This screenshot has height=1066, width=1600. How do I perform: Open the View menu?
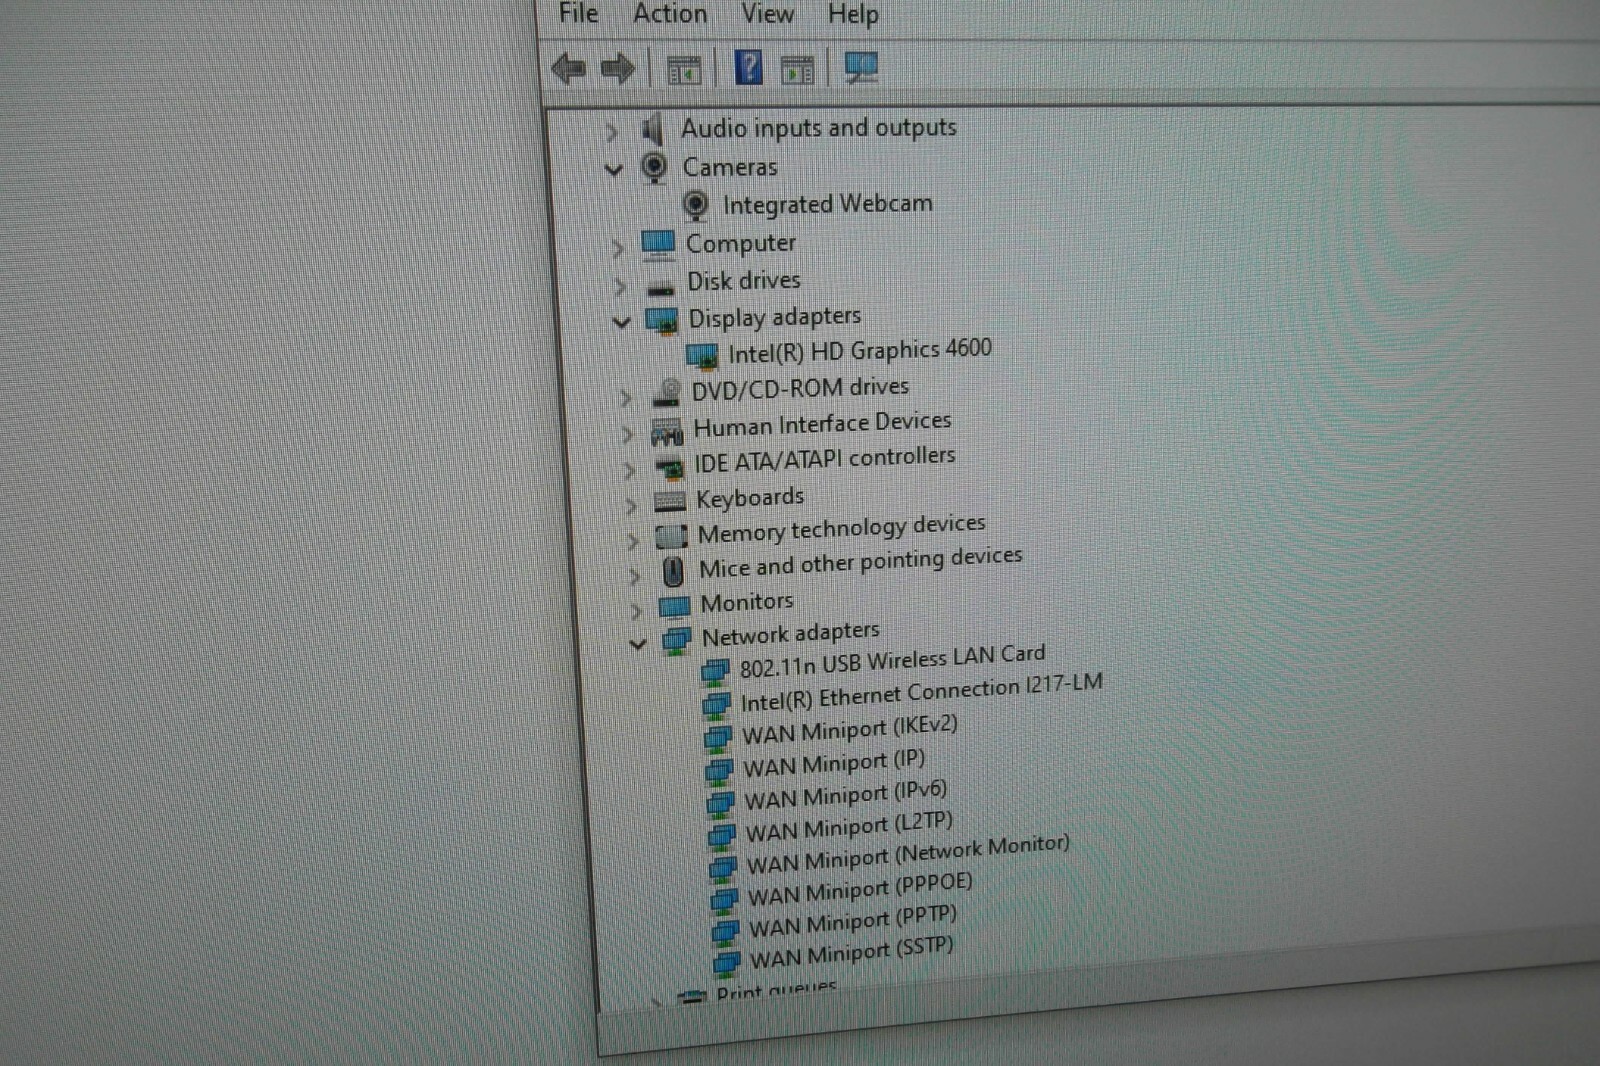(767, 13)
